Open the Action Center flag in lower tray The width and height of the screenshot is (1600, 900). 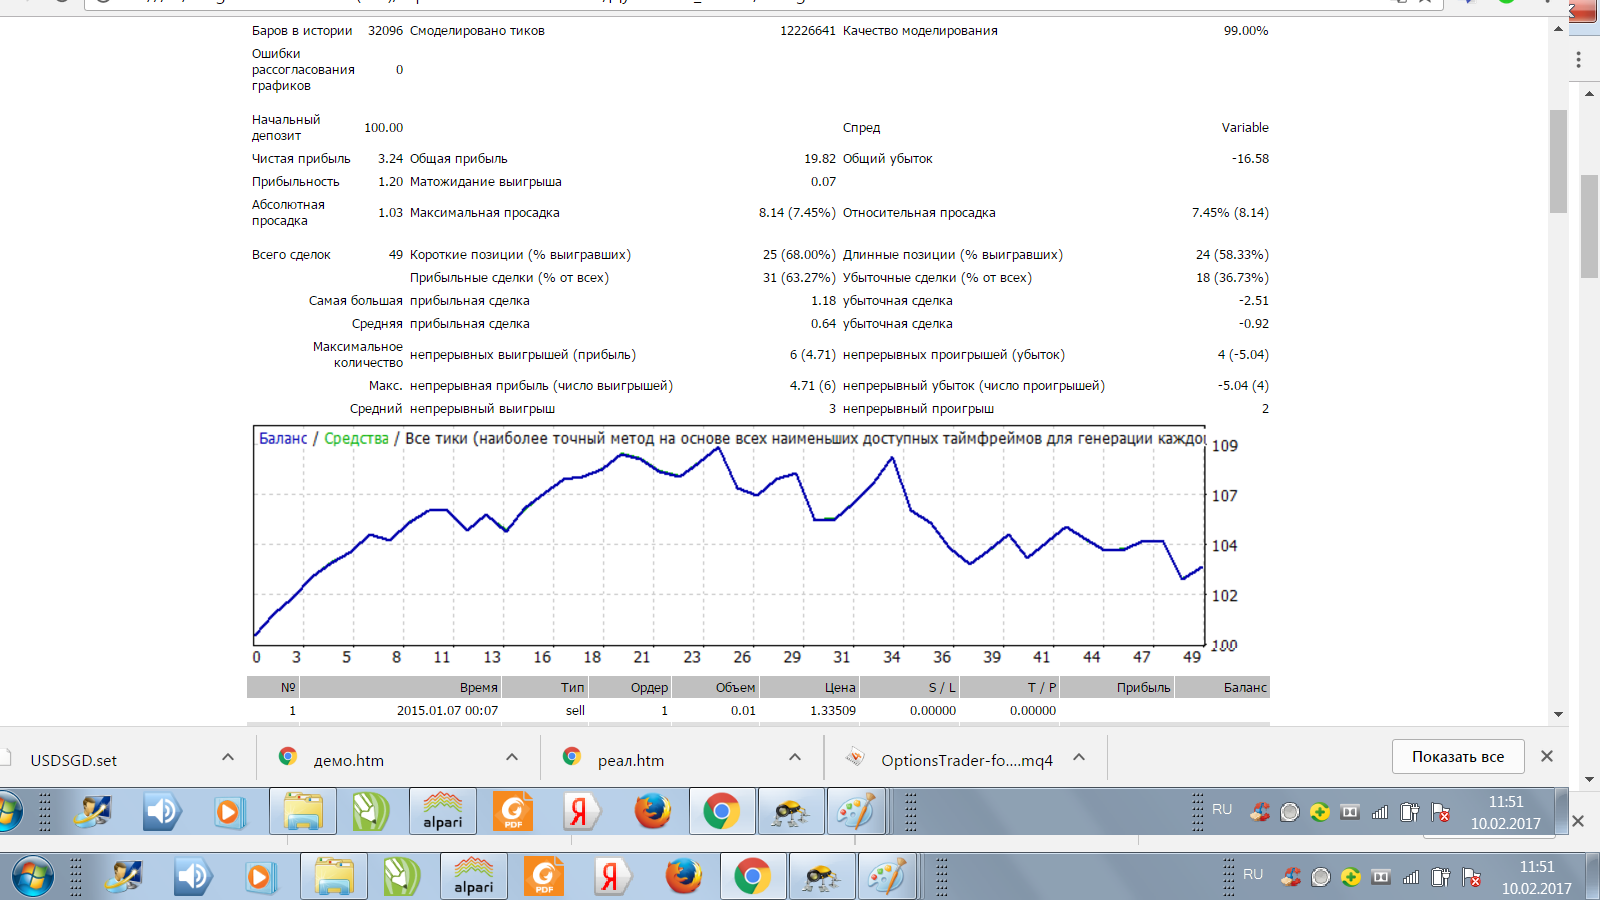click(x=1471, y=877)
